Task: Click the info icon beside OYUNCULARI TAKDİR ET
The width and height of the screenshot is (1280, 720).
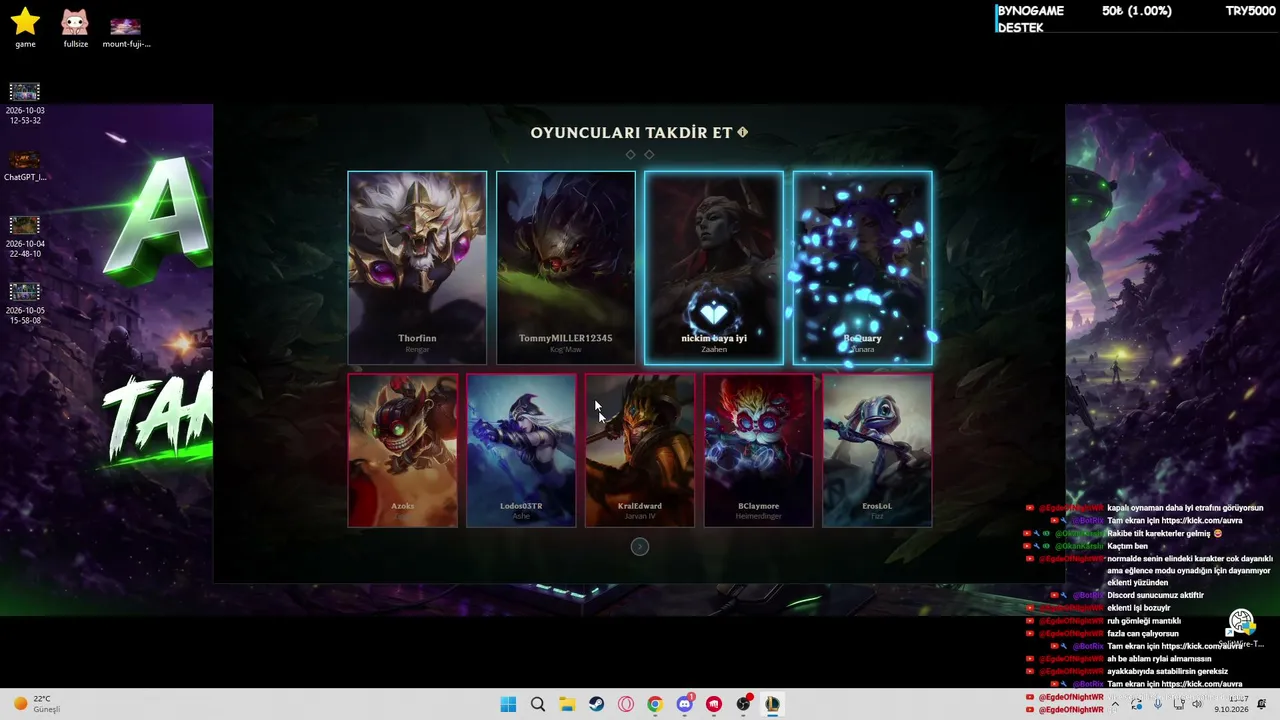Action: tap(743, 132)
